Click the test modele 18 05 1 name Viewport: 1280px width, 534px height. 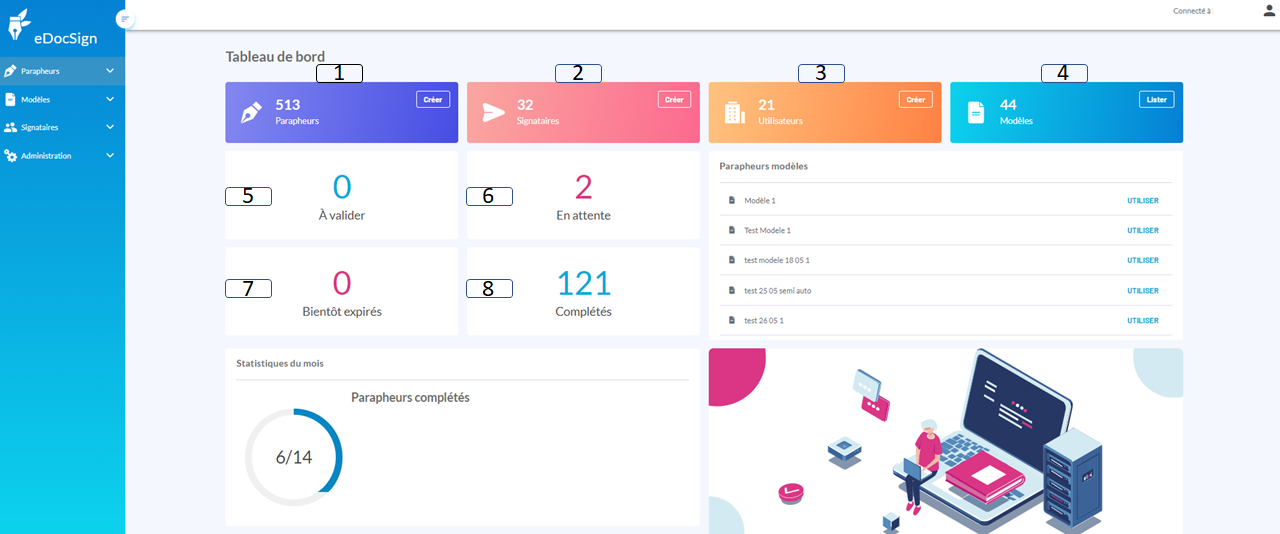tap(777, 260)
